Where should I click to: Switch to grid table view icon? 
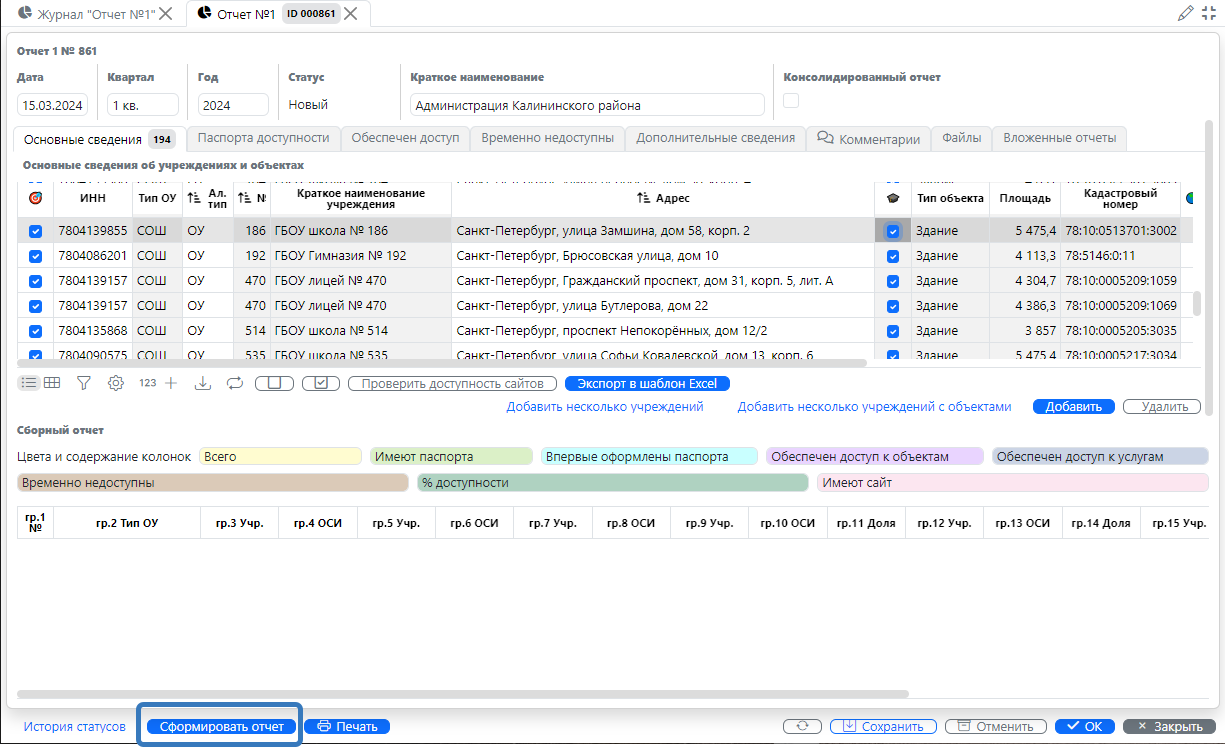coord(52,383)
